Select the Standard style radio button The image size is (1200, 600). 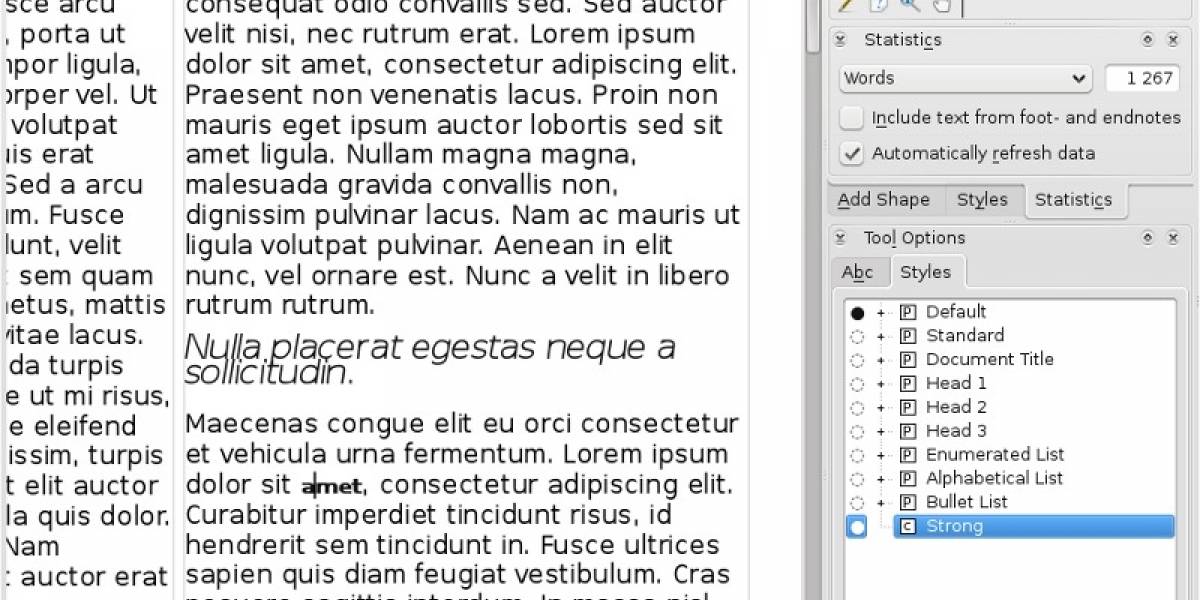[x=857, y=336]
